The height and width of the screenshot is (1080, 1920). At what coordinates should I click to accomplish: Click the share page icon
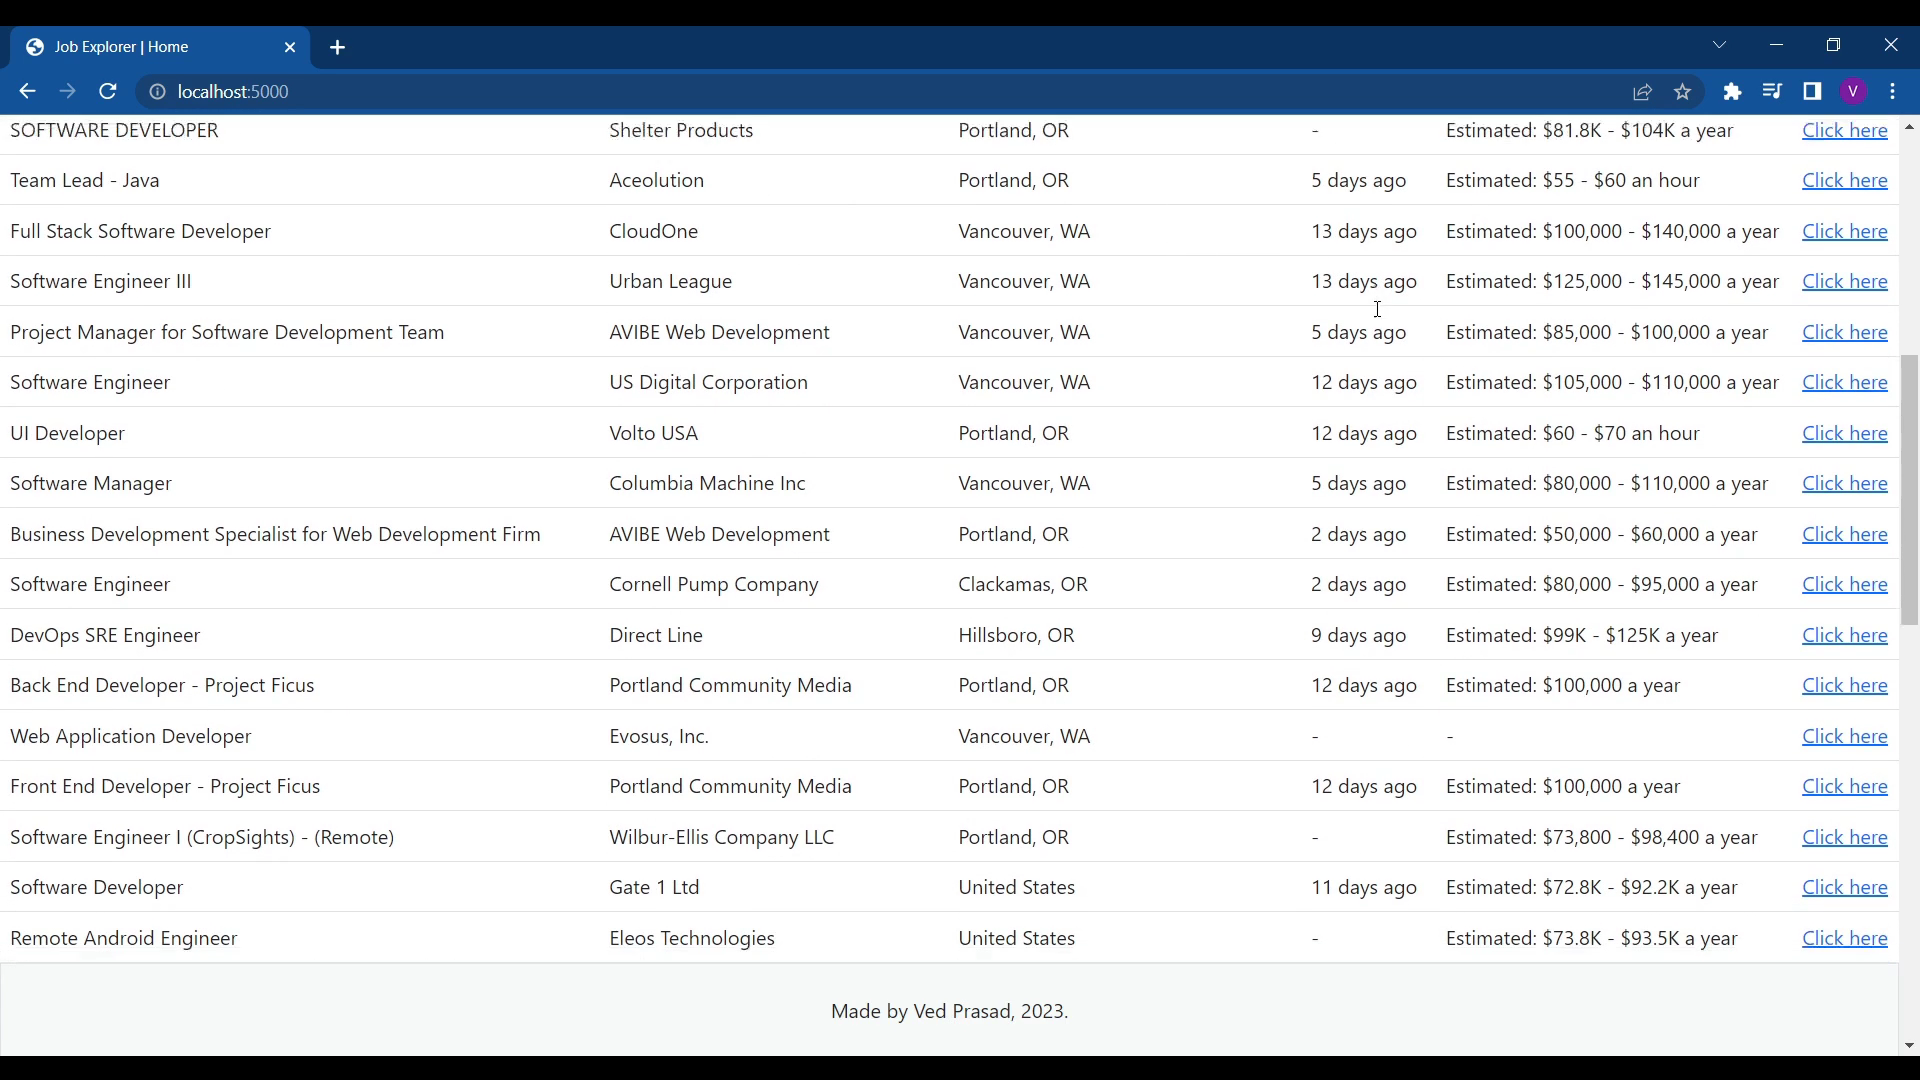pyautogui.click(x=1642, y=92)
